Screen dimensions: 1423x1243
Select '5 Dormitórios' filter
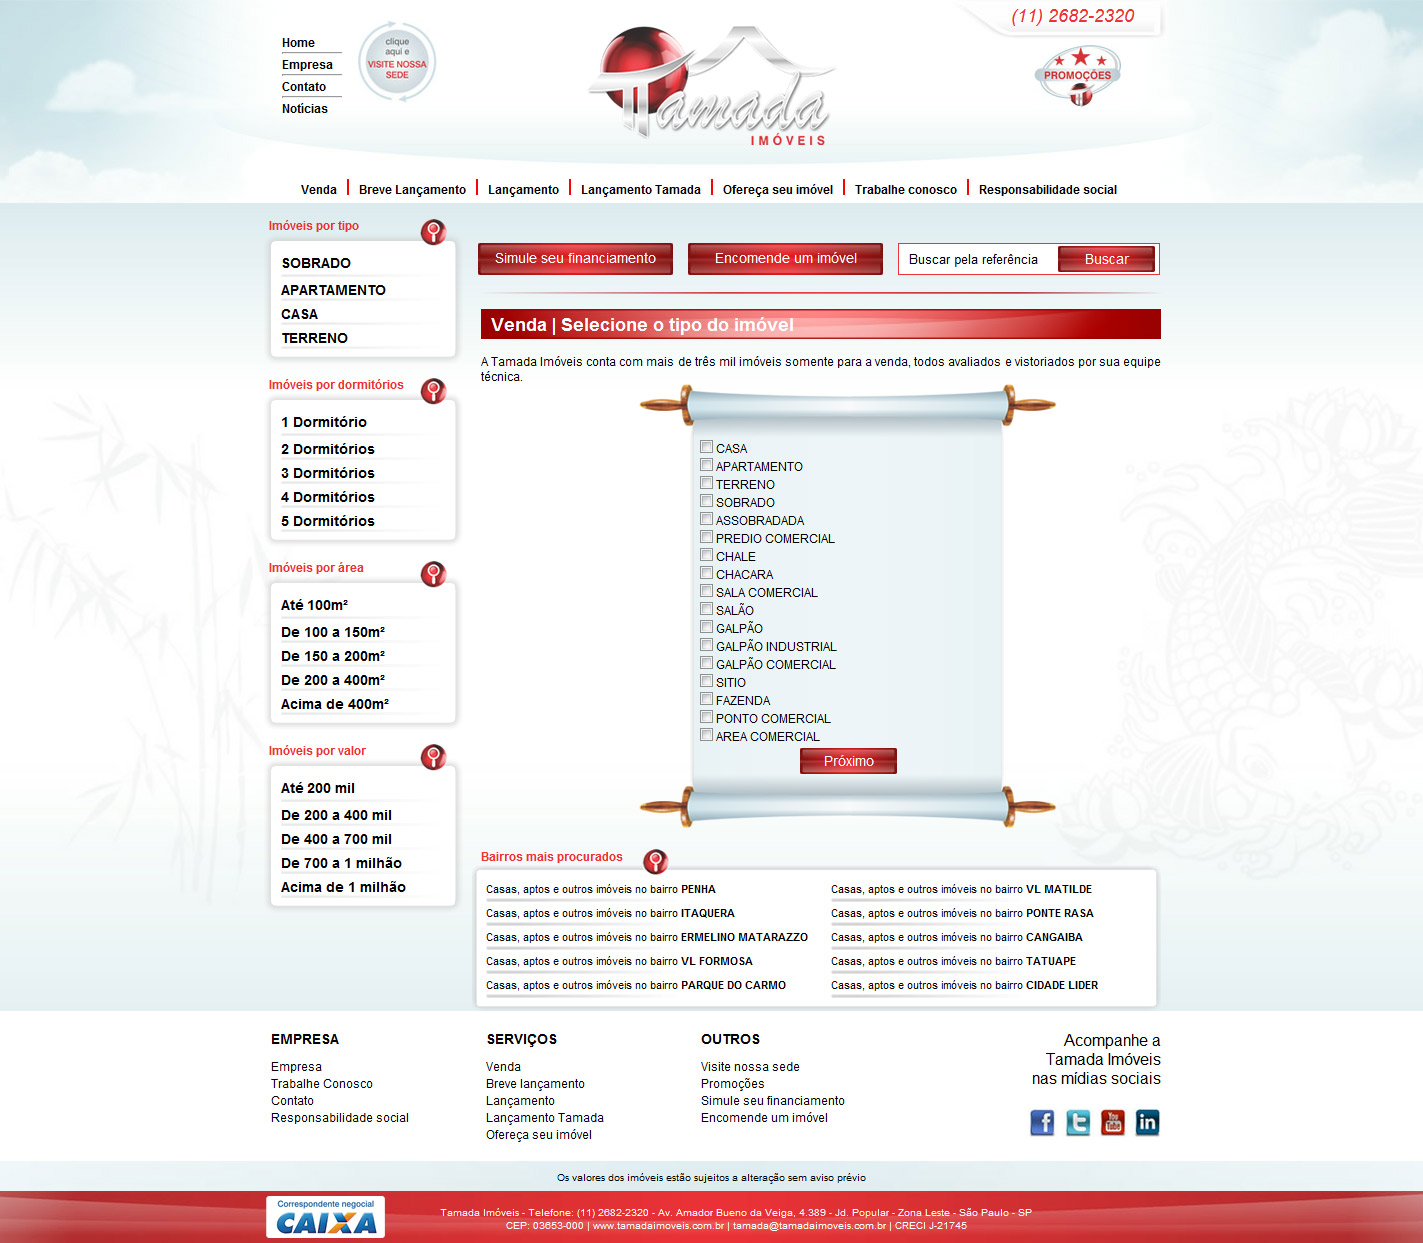(x=328, y=521)
